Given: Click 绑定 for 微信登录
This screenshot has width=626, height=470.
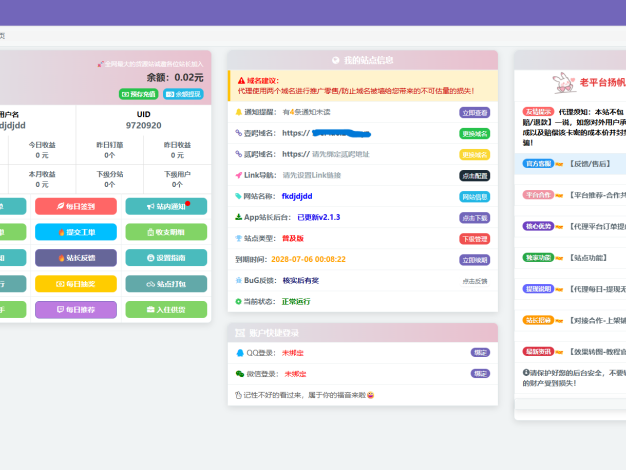Looking at the screenshot, I should (480, 373).
